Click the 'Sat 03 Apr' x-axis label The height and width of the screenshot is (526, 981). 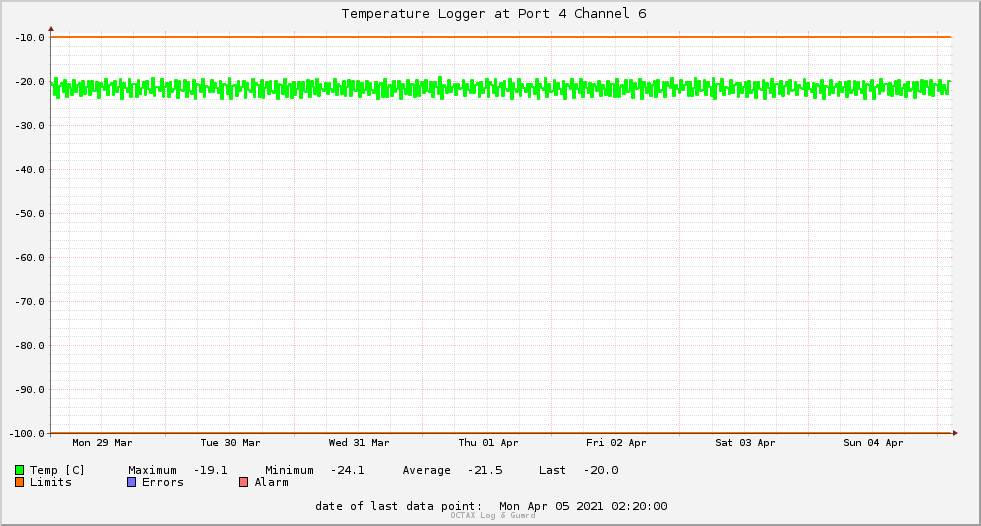745,443
